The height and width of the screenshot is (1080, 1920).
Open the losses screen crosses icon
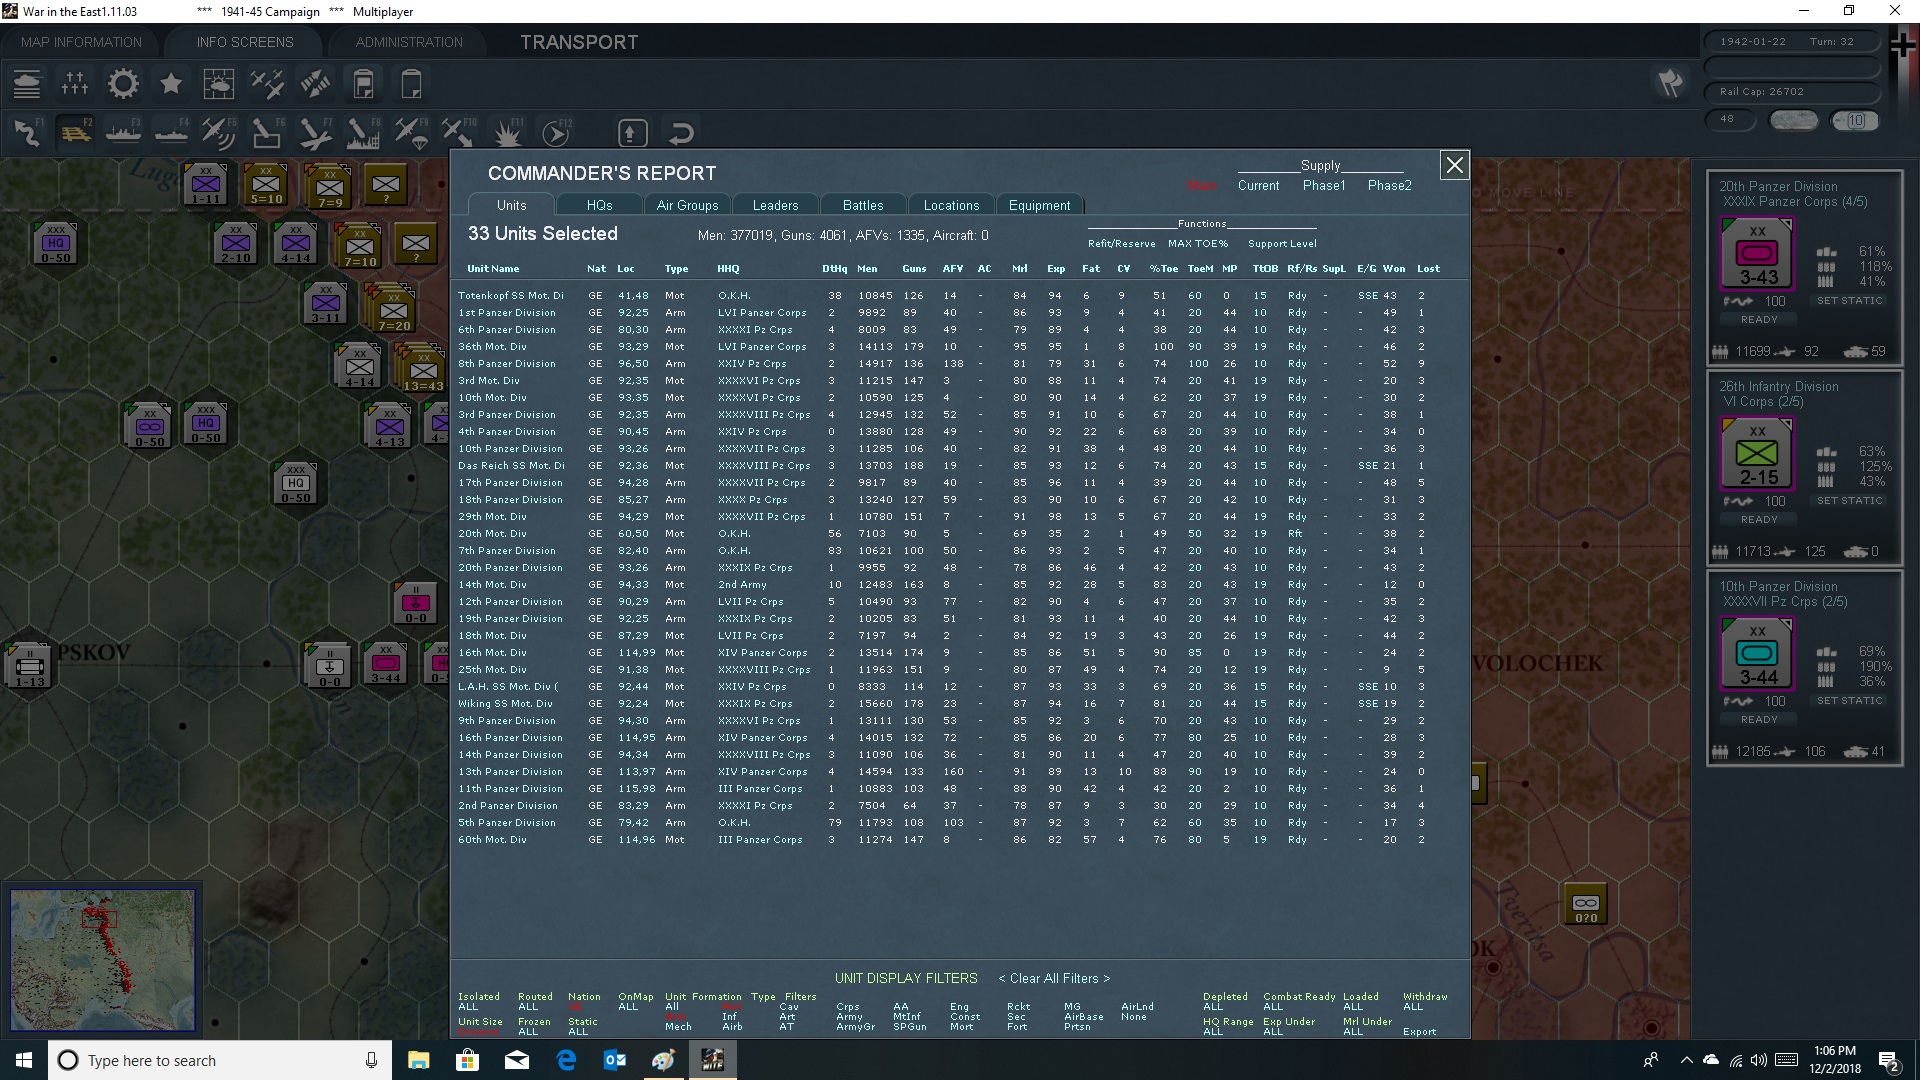(x=75, y=84)
